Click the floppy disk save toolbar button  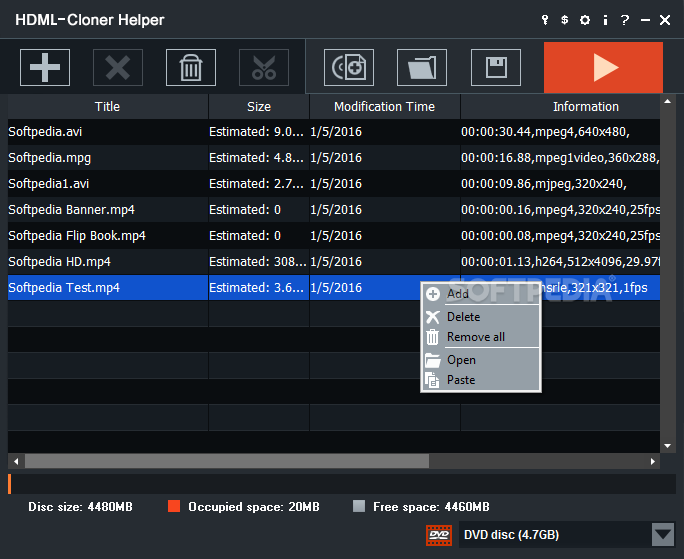click(x=496, y=67)
